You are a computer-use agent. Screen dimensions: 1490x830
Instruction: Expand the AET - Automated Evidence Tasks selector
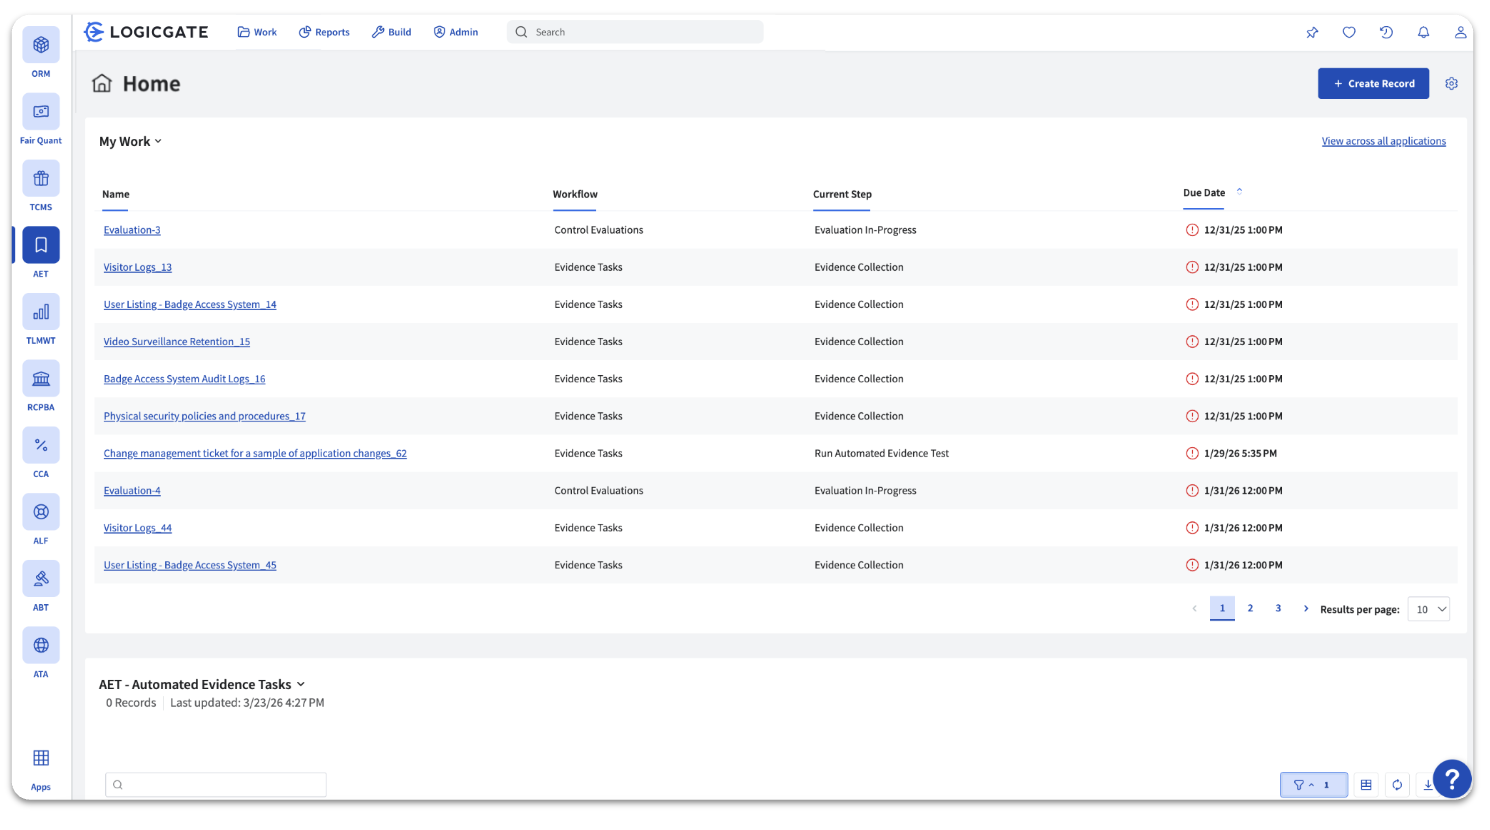point(201,685)
